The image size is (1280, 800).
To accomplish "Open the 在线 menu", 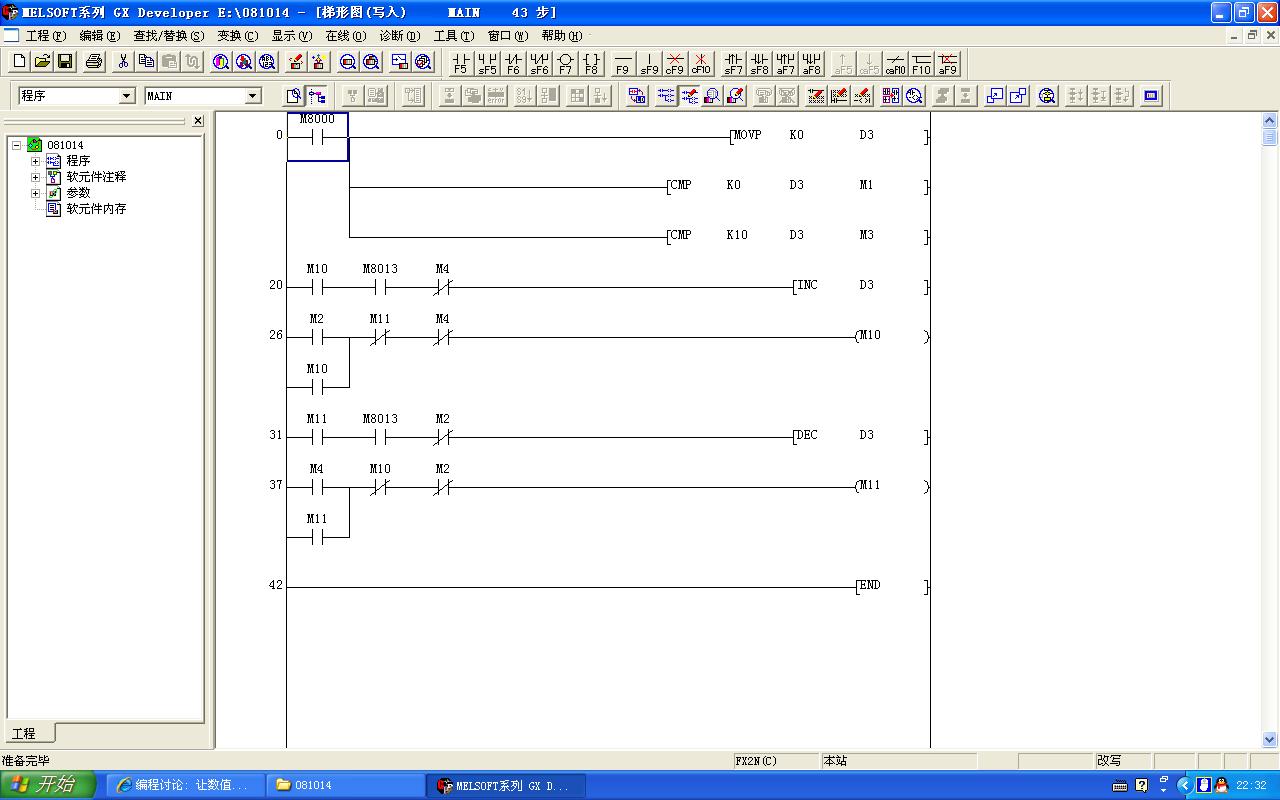I will point(345,36).
